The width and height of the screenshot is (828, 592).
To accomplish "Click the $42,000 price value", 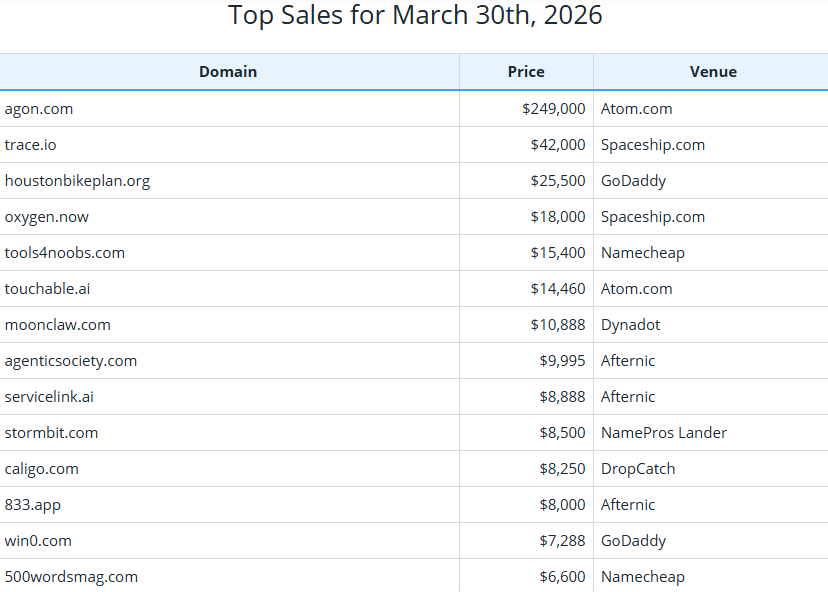I will [x=558, y=145].
